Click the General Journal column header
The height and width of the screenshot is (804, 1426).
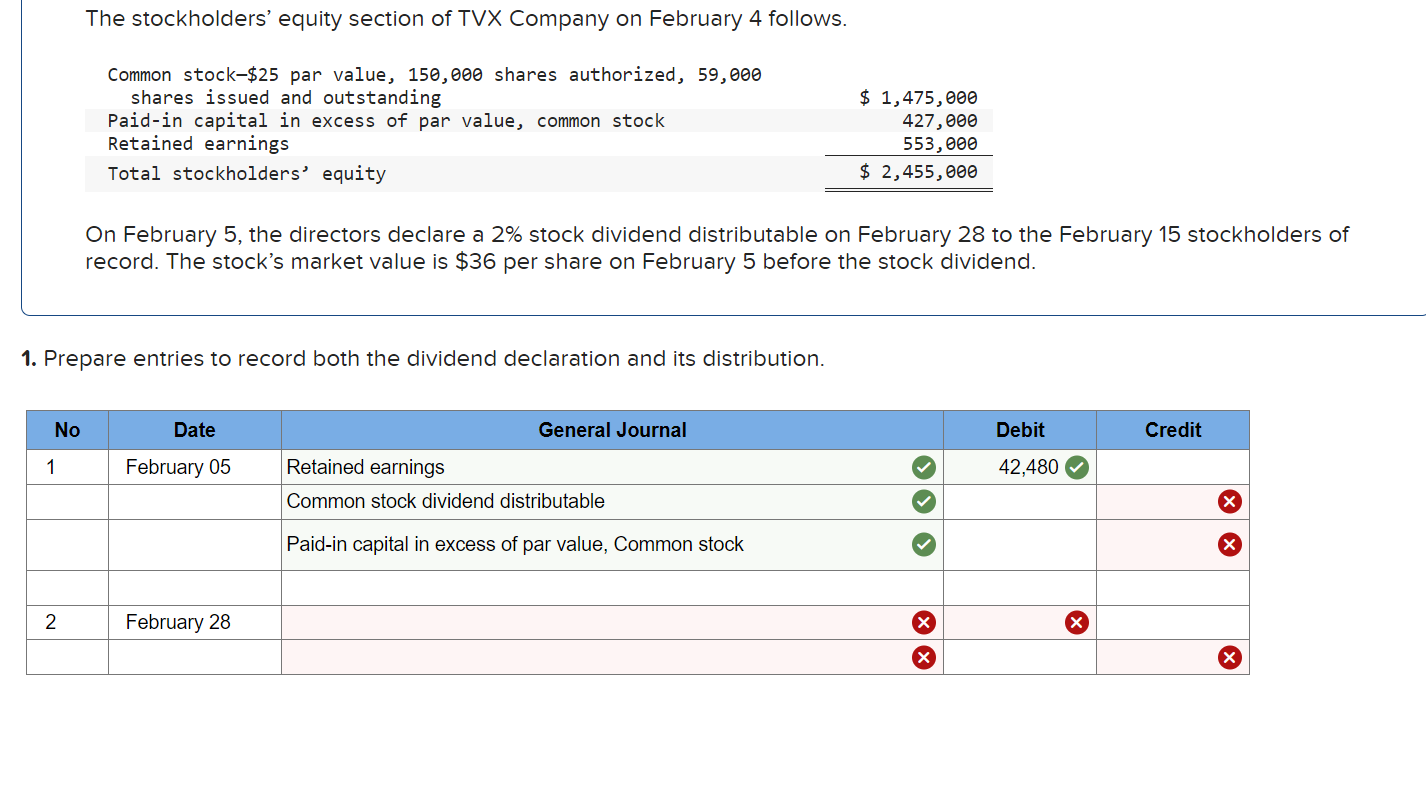[612, 430]
